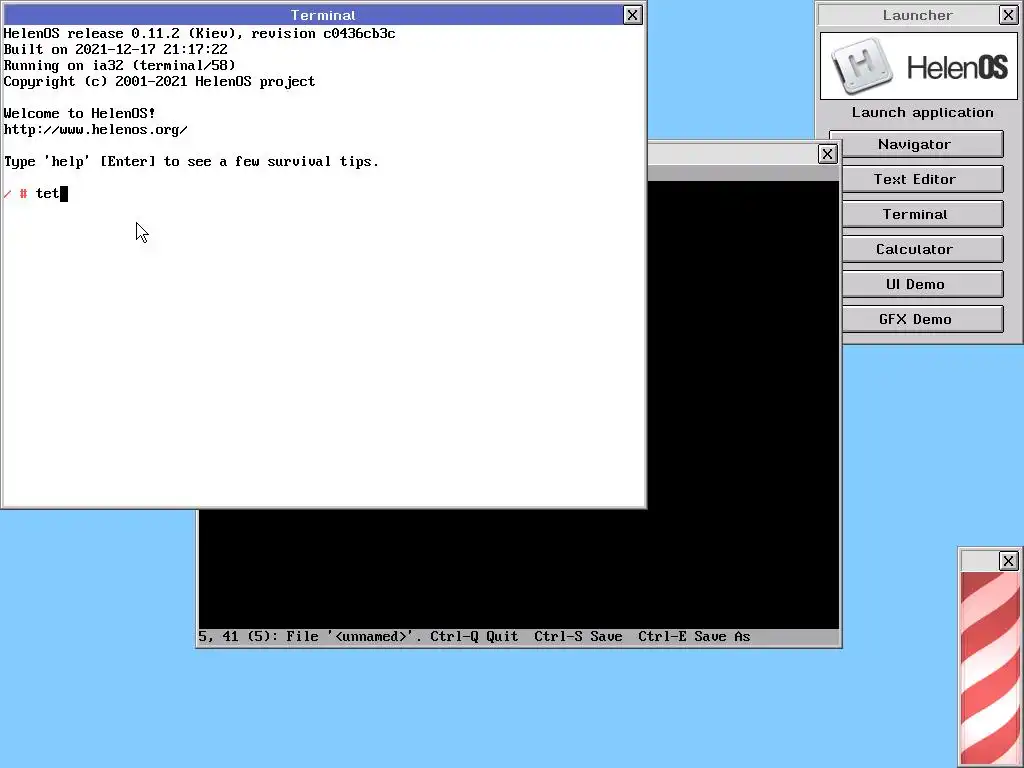1024x768 pixels.
Task: Launch the Navigator application
Action: pyautogui.click(x=916, y=144)
